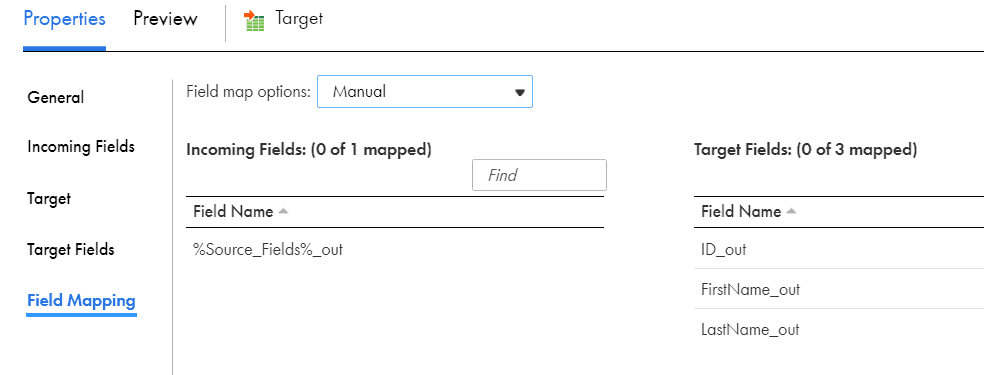Click the sort arrow beside target Field Name
This screenshot has width=984, height=375.
point(791,211)
